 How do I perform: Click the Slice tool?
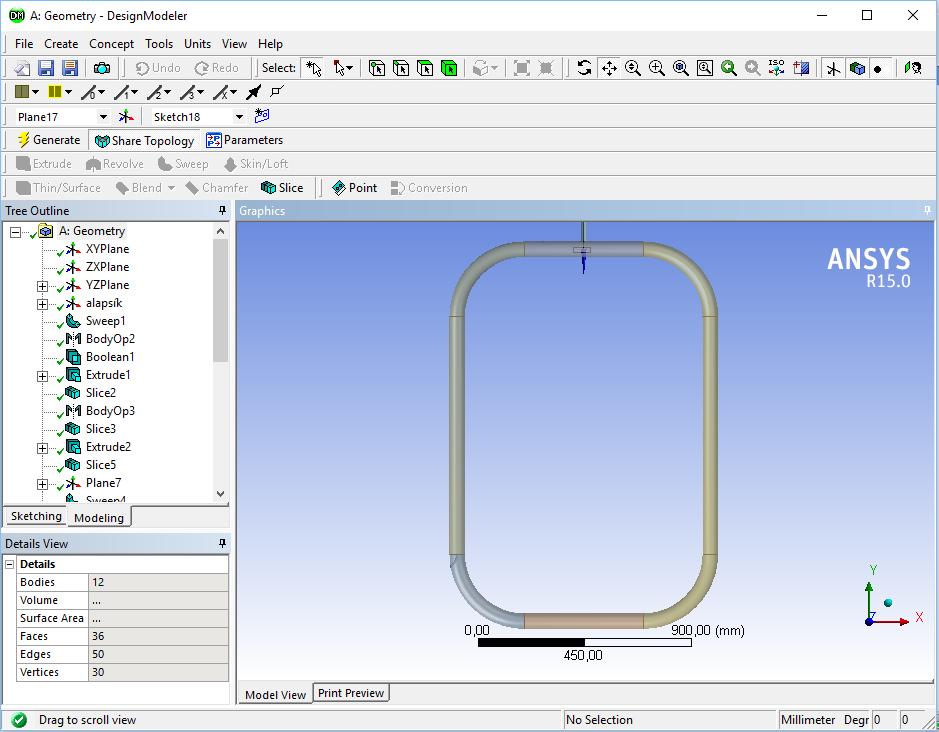(282, 187)
